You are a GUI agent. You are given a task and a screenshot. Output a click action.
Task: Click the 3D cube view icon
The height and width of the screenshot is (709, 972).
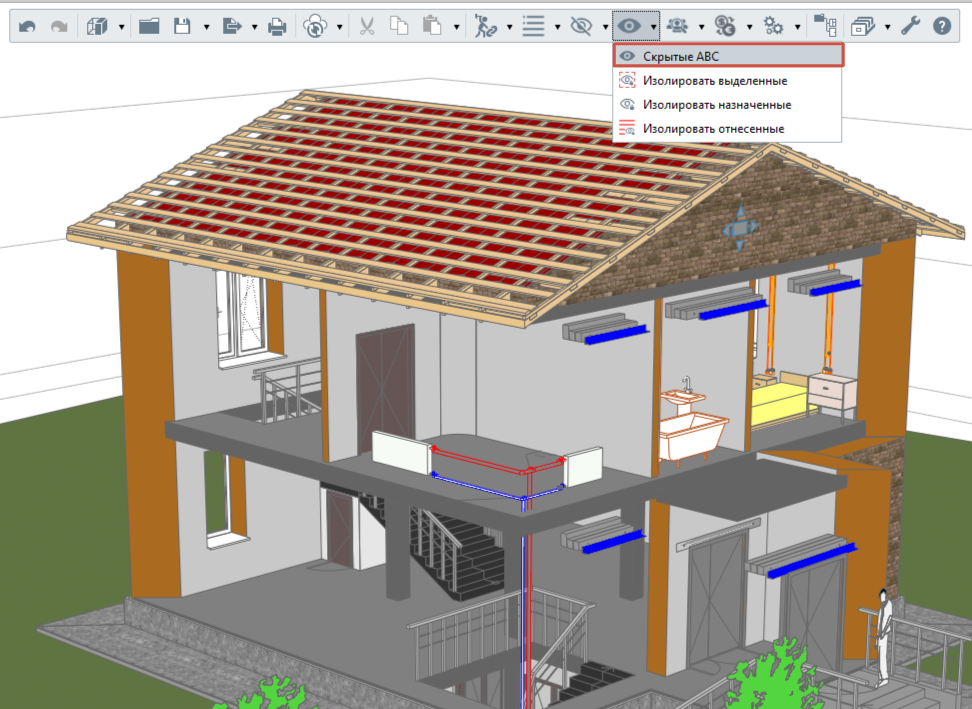click(x=97, y=27)
